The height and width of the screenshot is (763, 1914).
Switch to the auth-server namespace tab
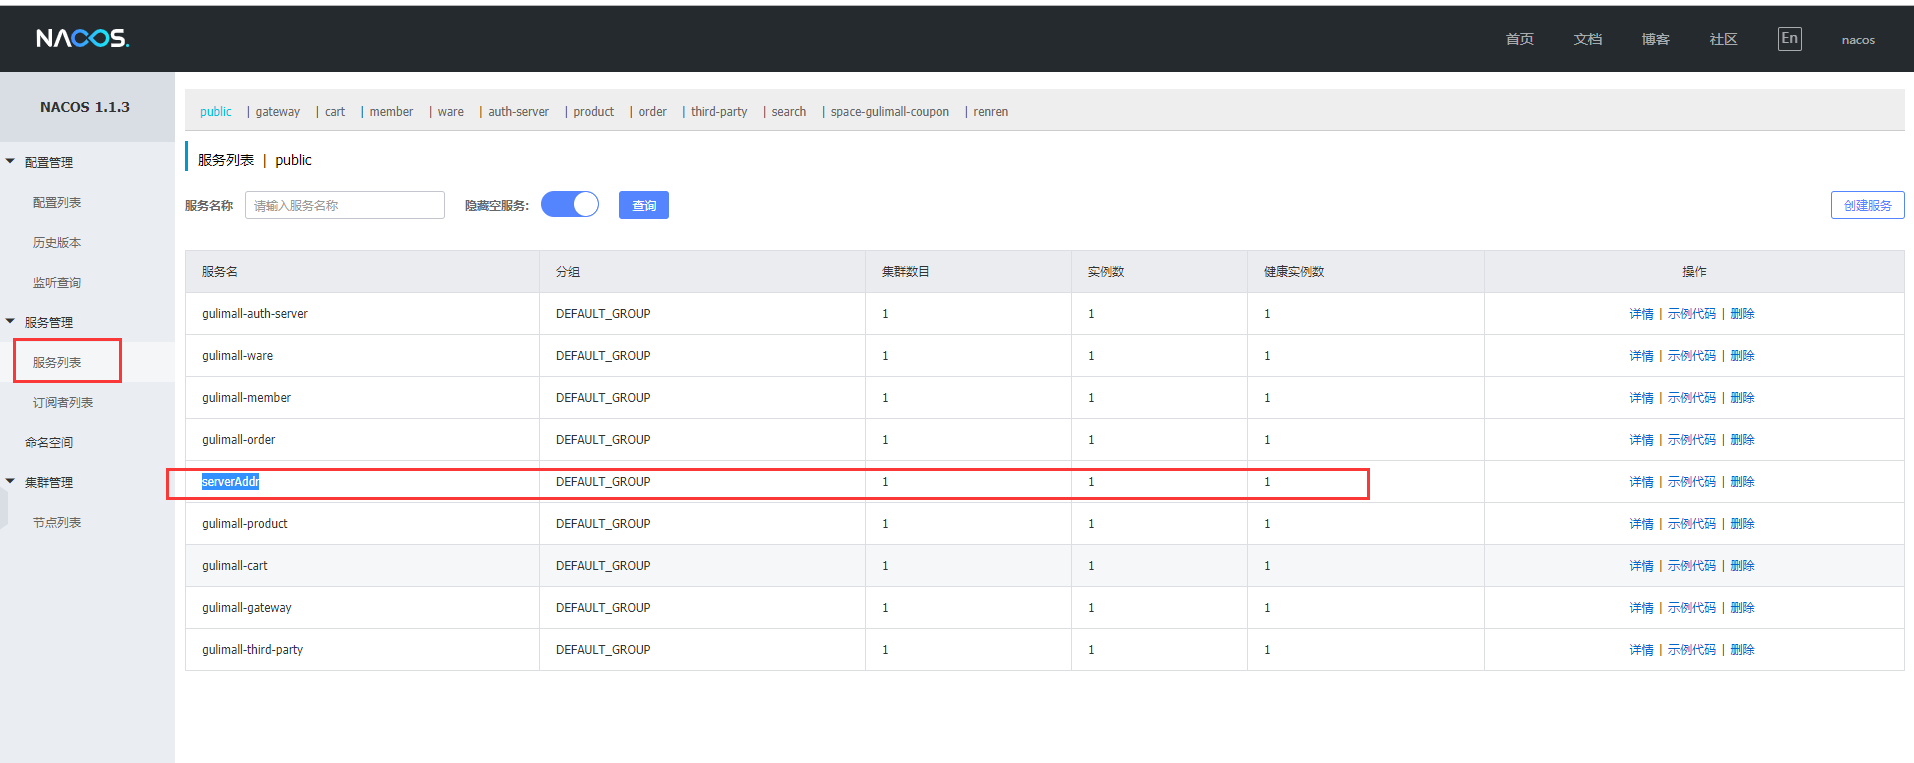(x=518, y=112)
